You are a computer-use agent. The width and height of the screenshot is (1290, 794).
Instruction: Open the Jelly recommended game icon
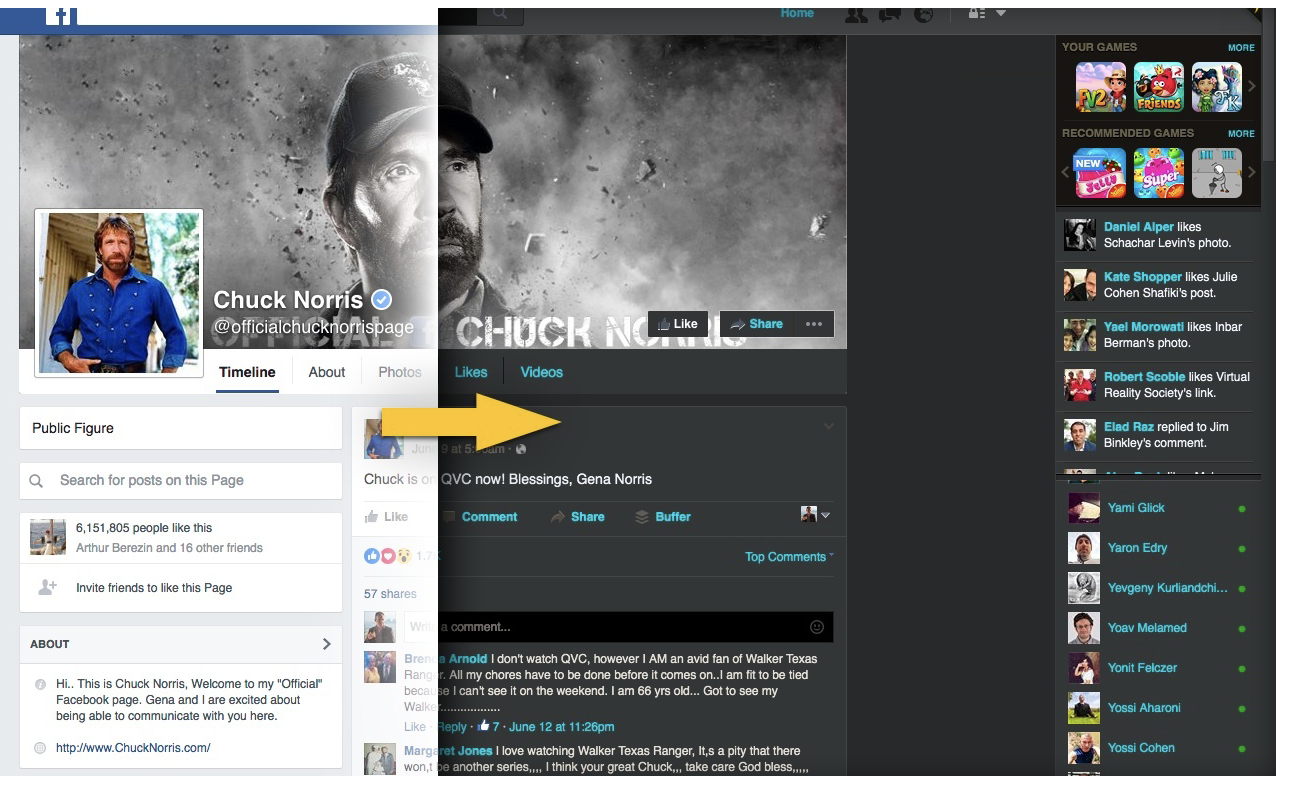[1101, 173]
